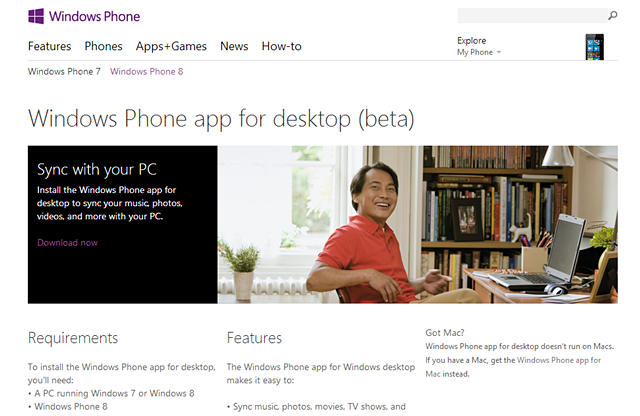Click the search magnifier icon
The image size is (640, 416).
point(613,16)
